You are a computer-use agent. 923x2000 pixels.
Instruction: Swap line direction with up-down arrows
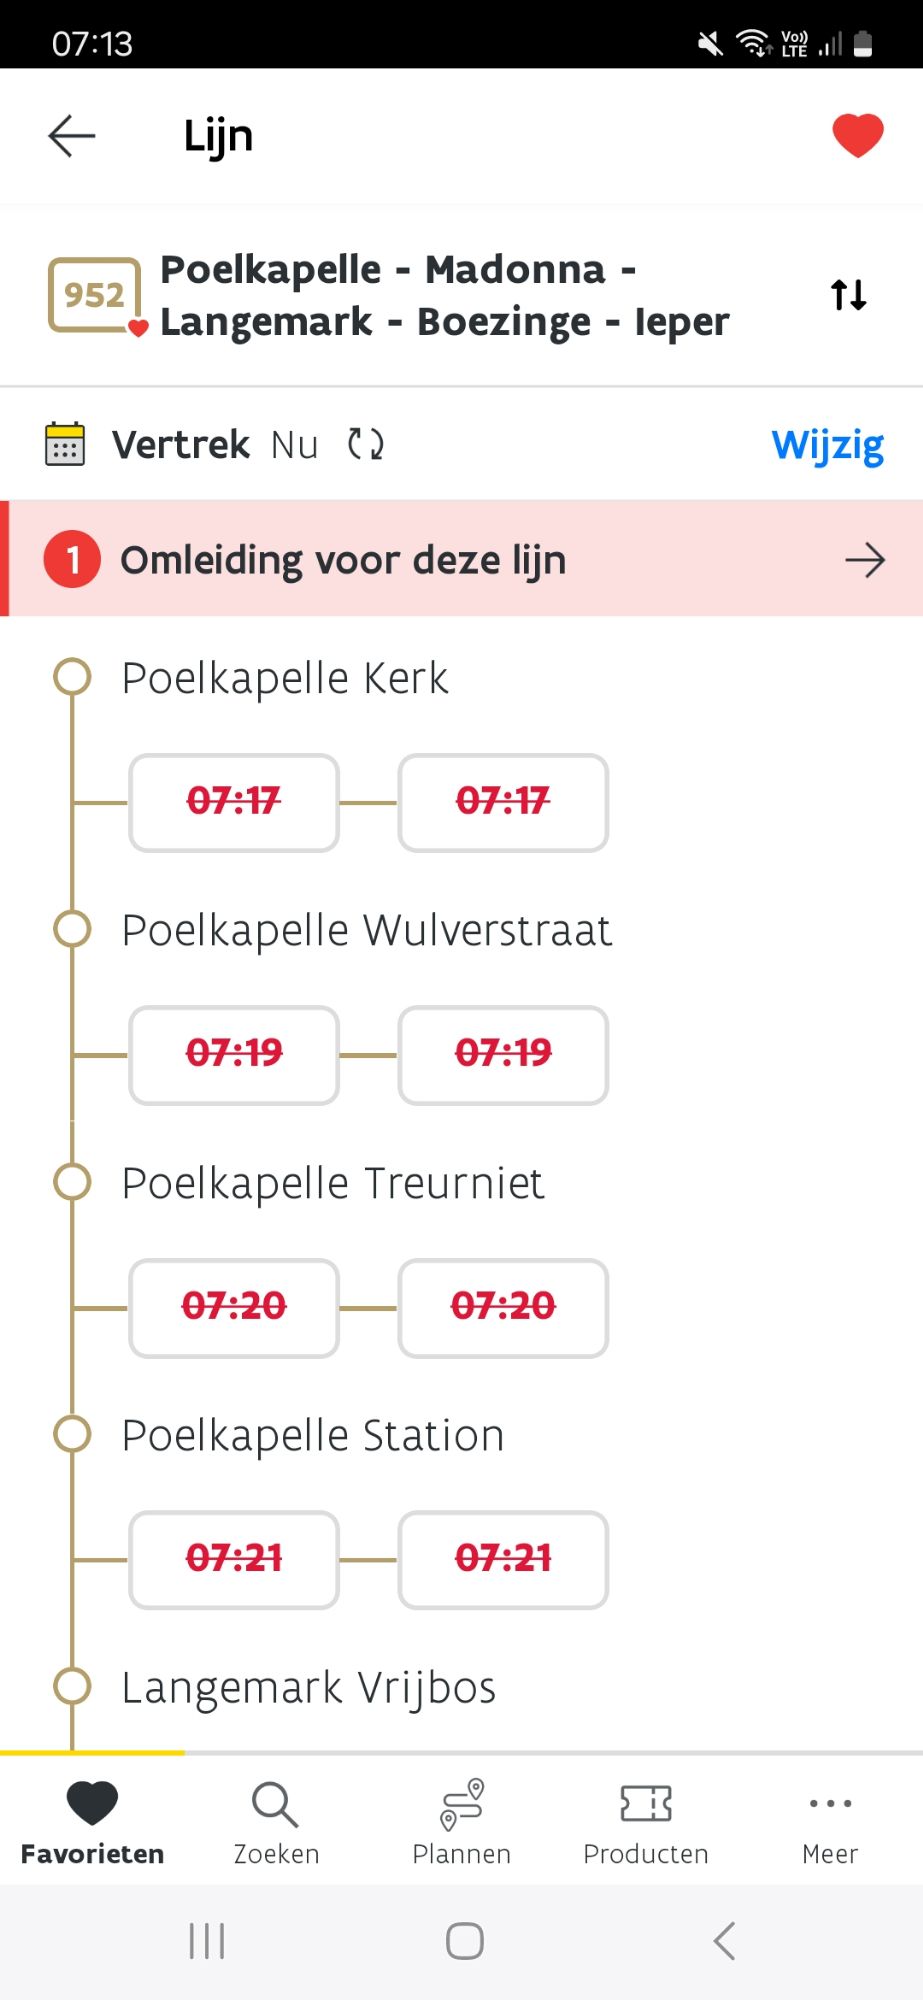848,295
